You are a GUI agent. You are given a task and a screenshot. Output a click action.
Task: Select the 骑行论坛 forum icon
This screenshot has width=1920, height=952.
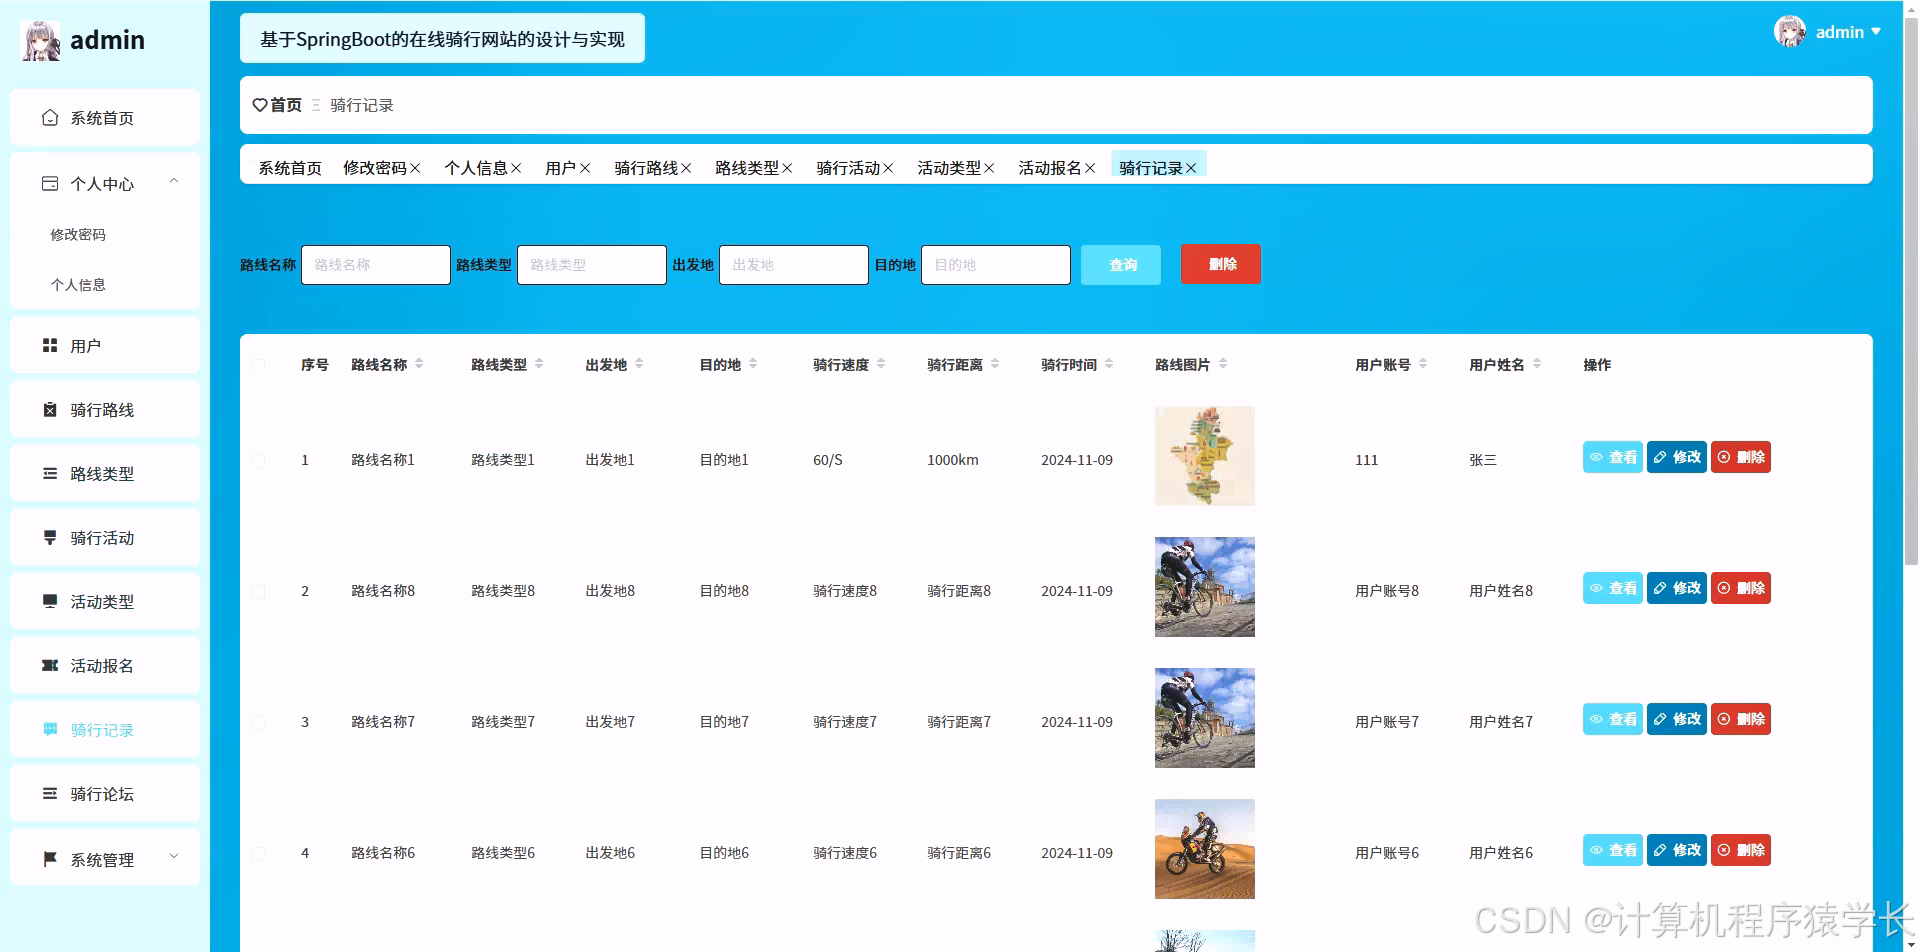click(50, 793)
